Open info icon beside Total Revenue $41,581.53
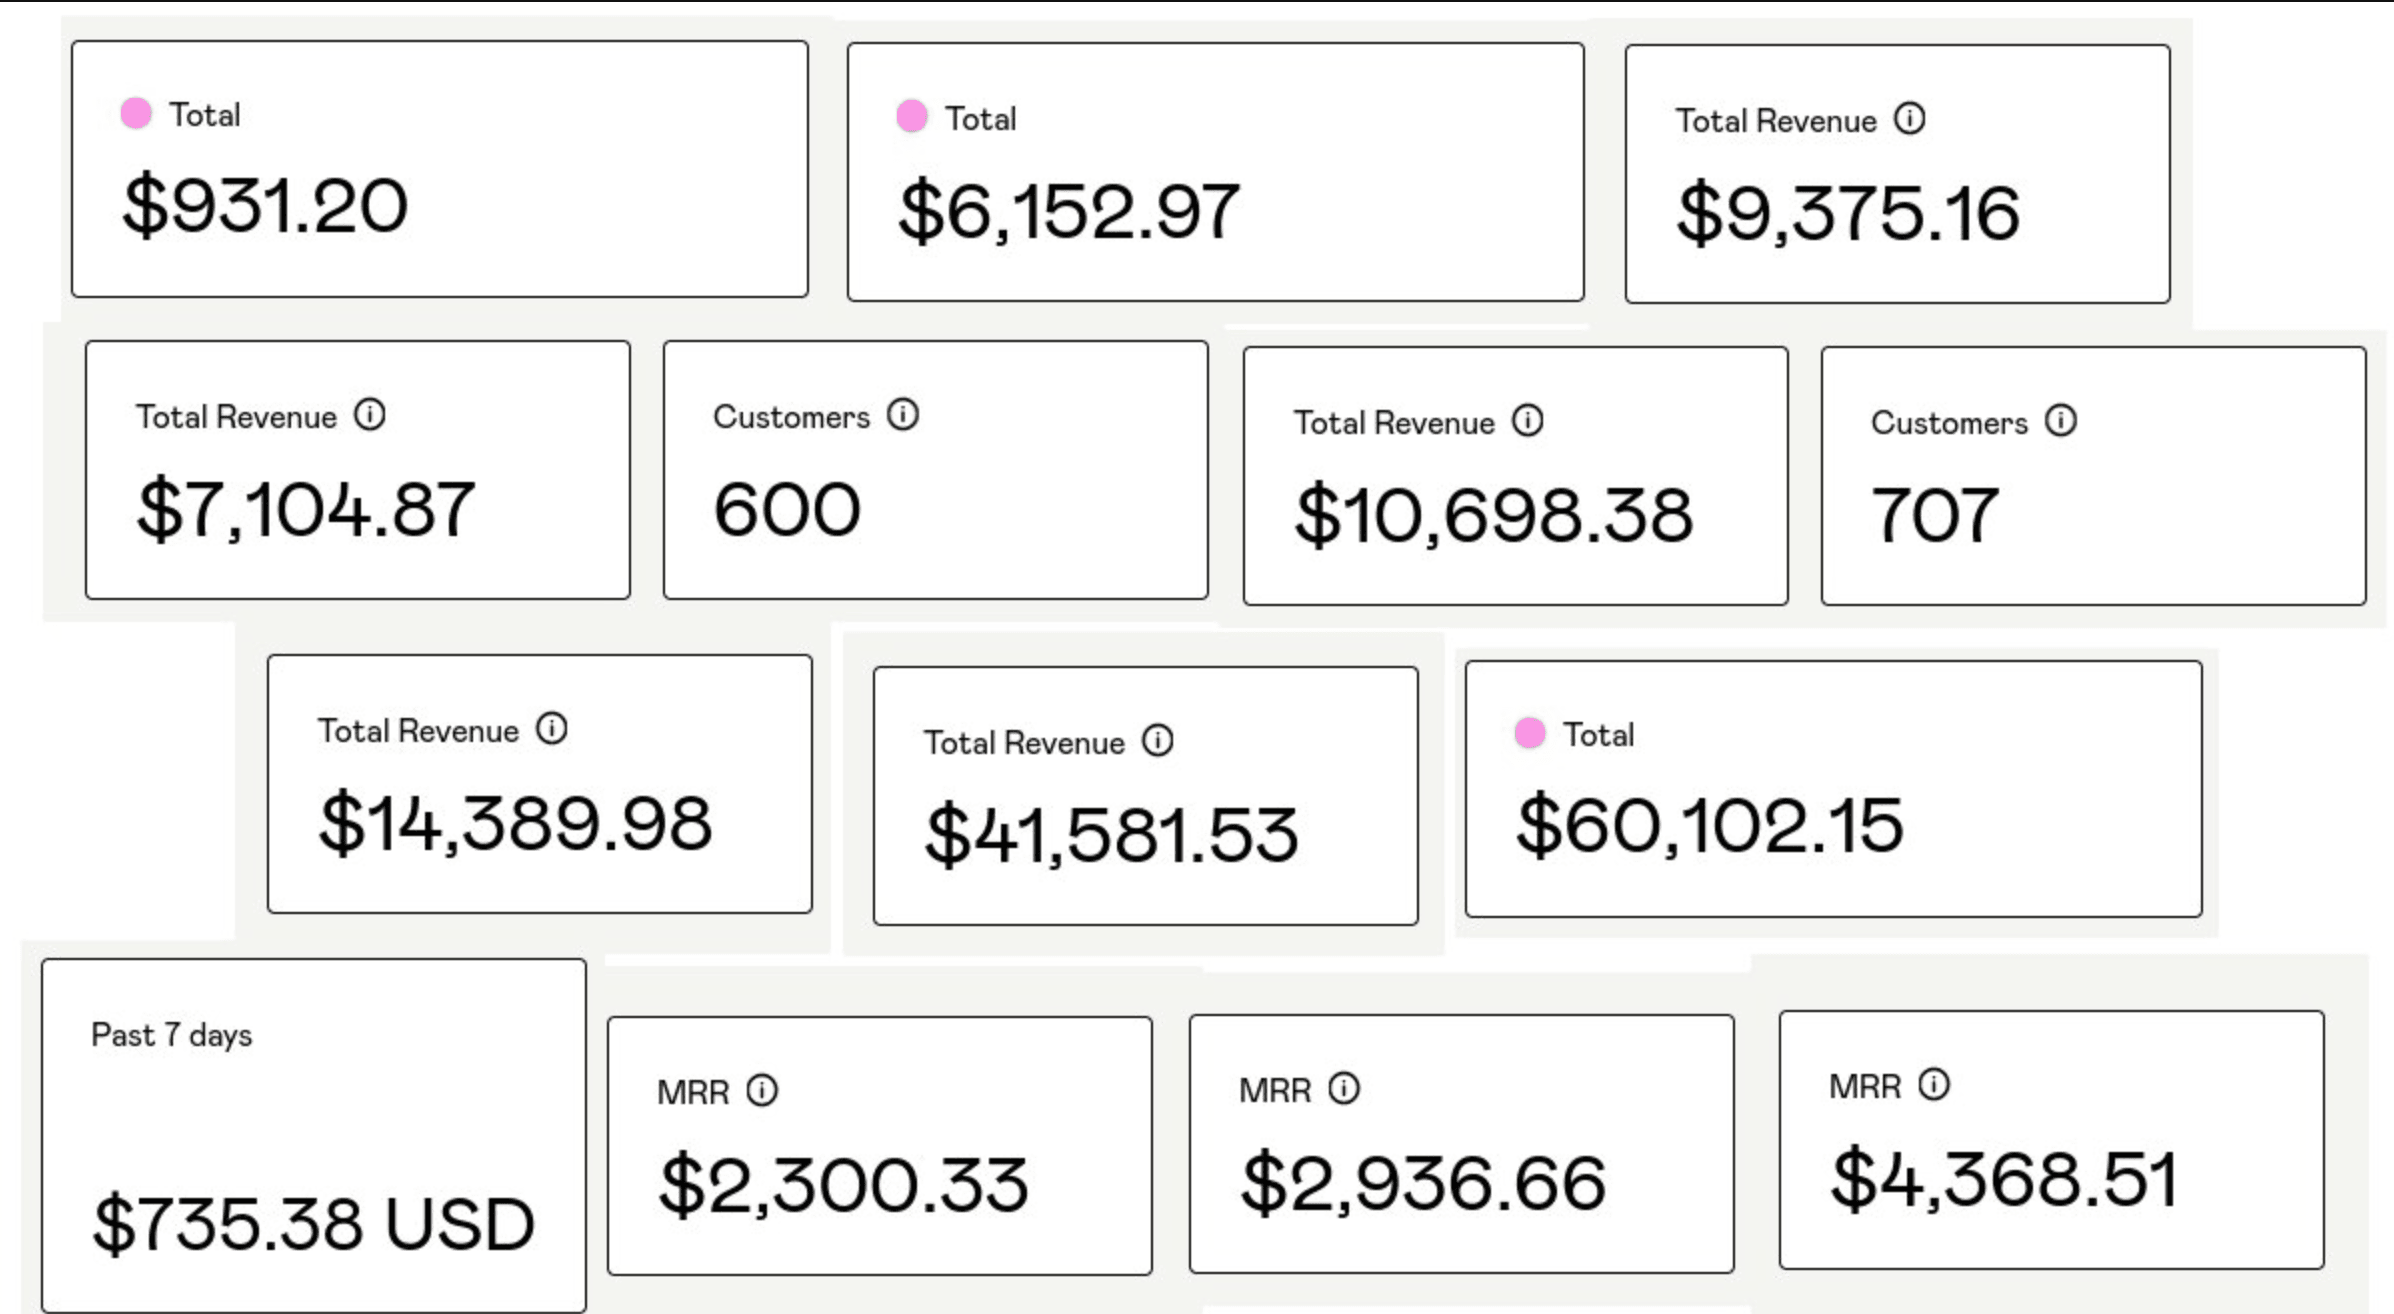This screenshot has width=2394, height=1314. (x=1158, y=741)
